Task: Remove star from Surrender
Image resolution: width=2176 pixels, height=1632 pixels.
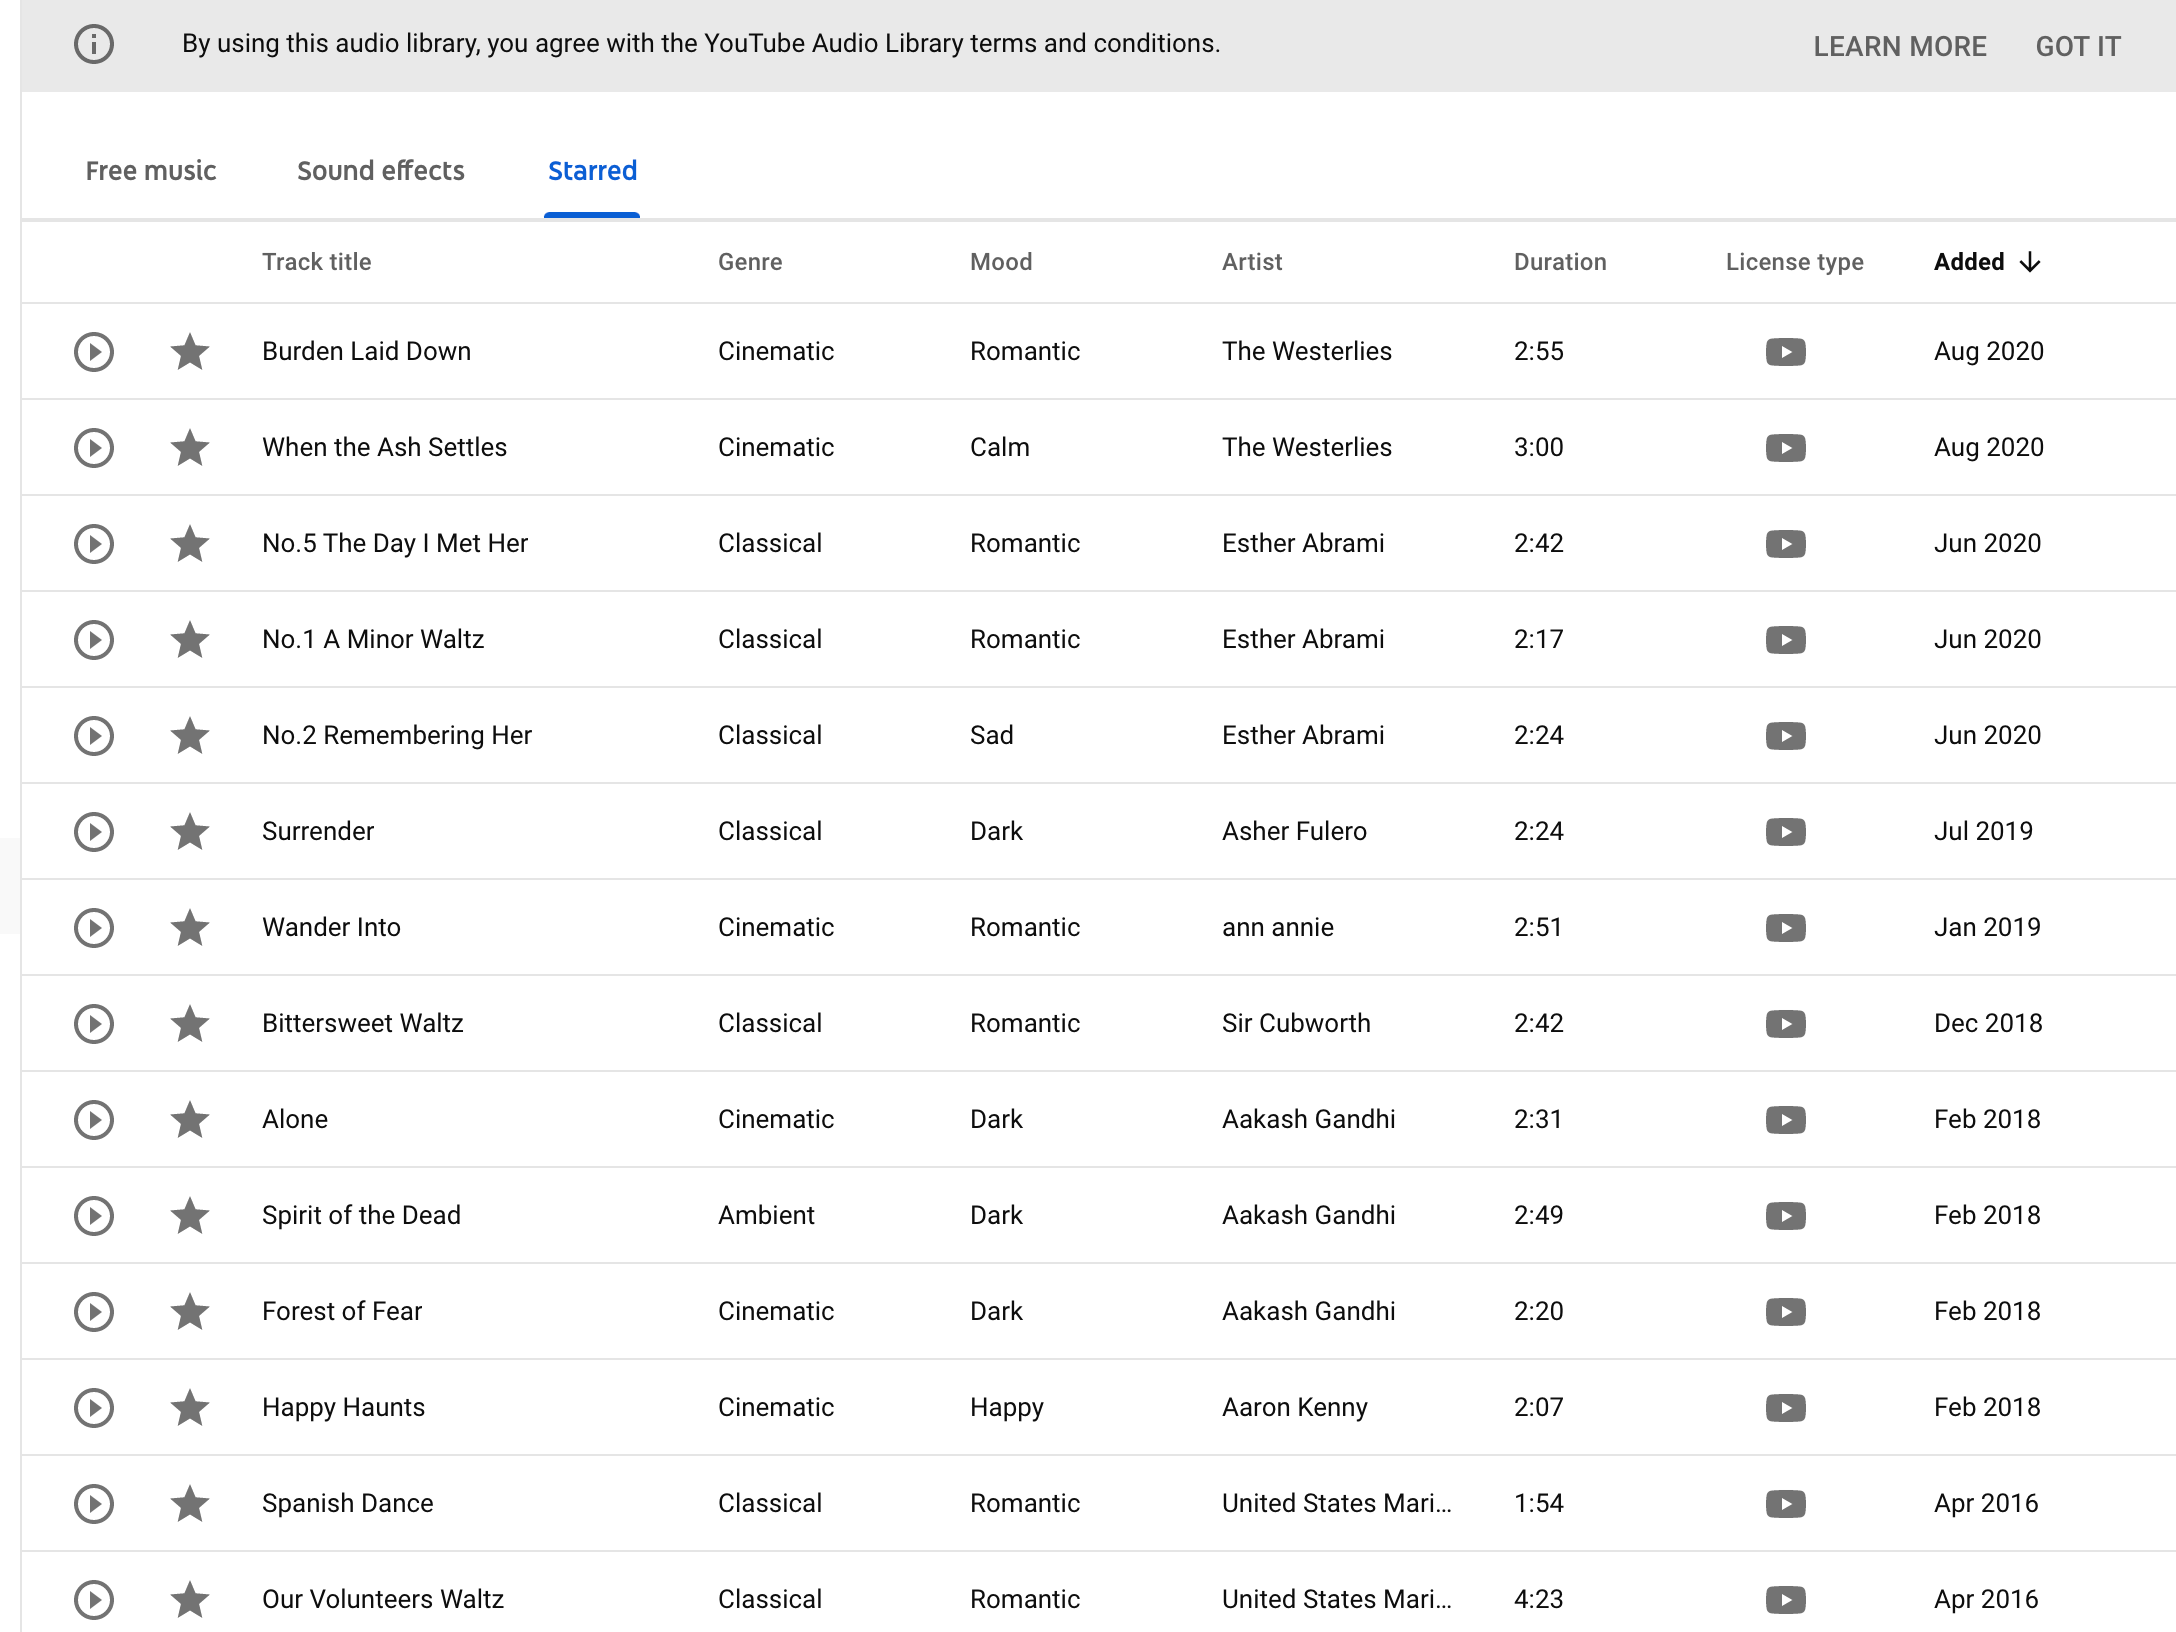Action: point(190,831)
